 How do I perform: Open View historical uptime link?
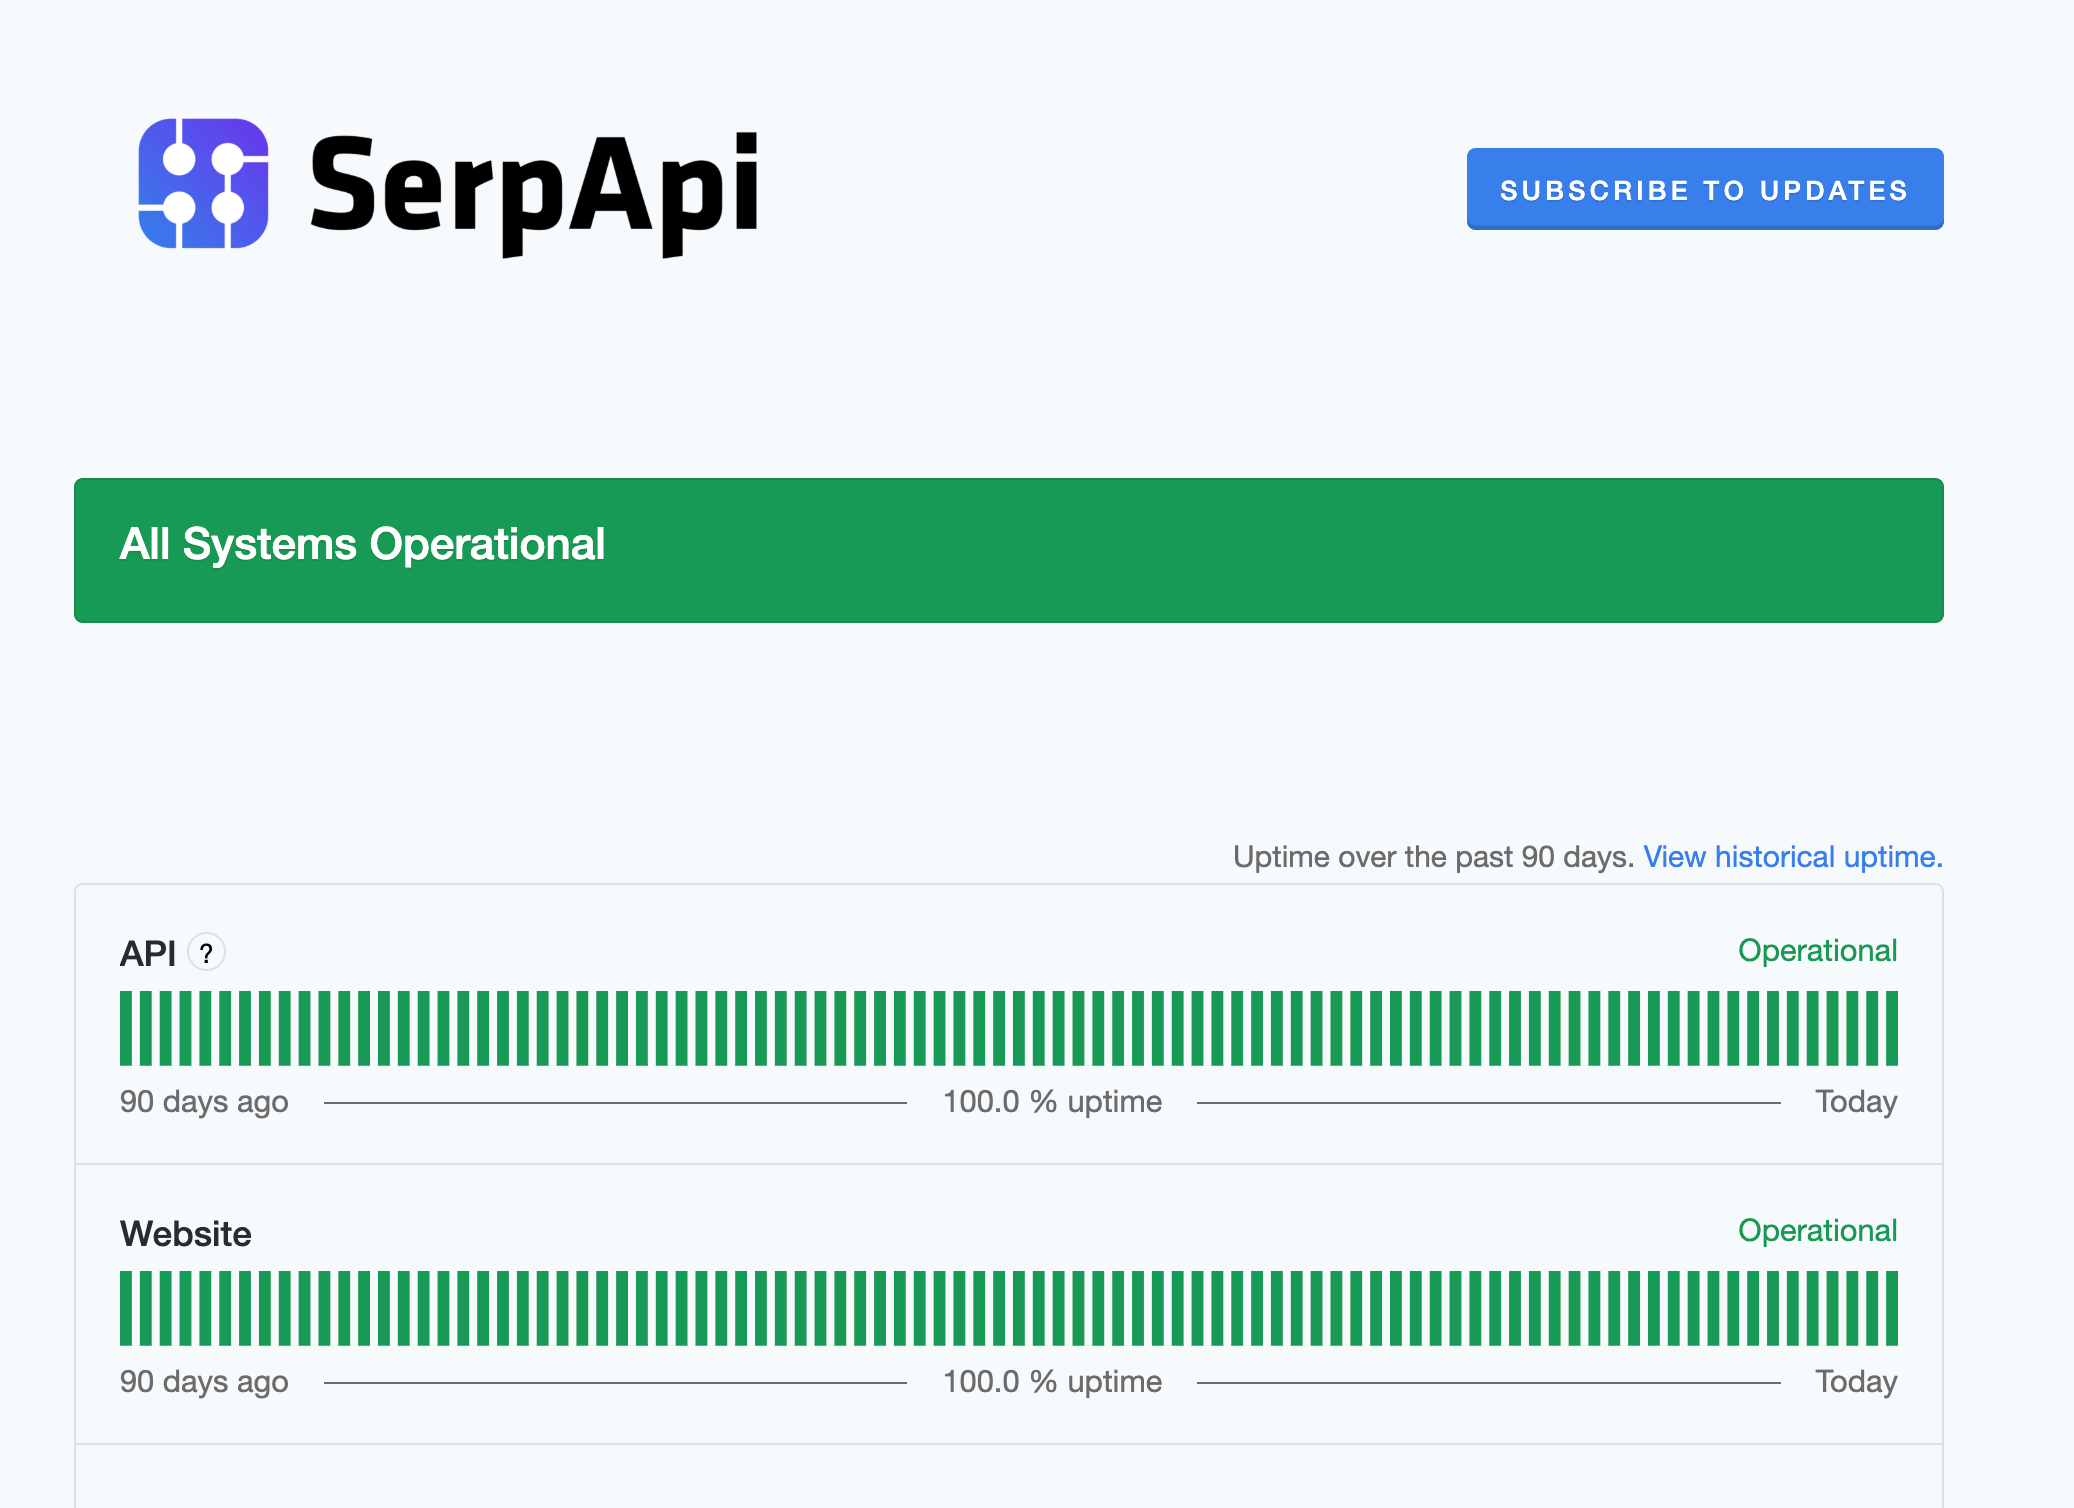1792,857
